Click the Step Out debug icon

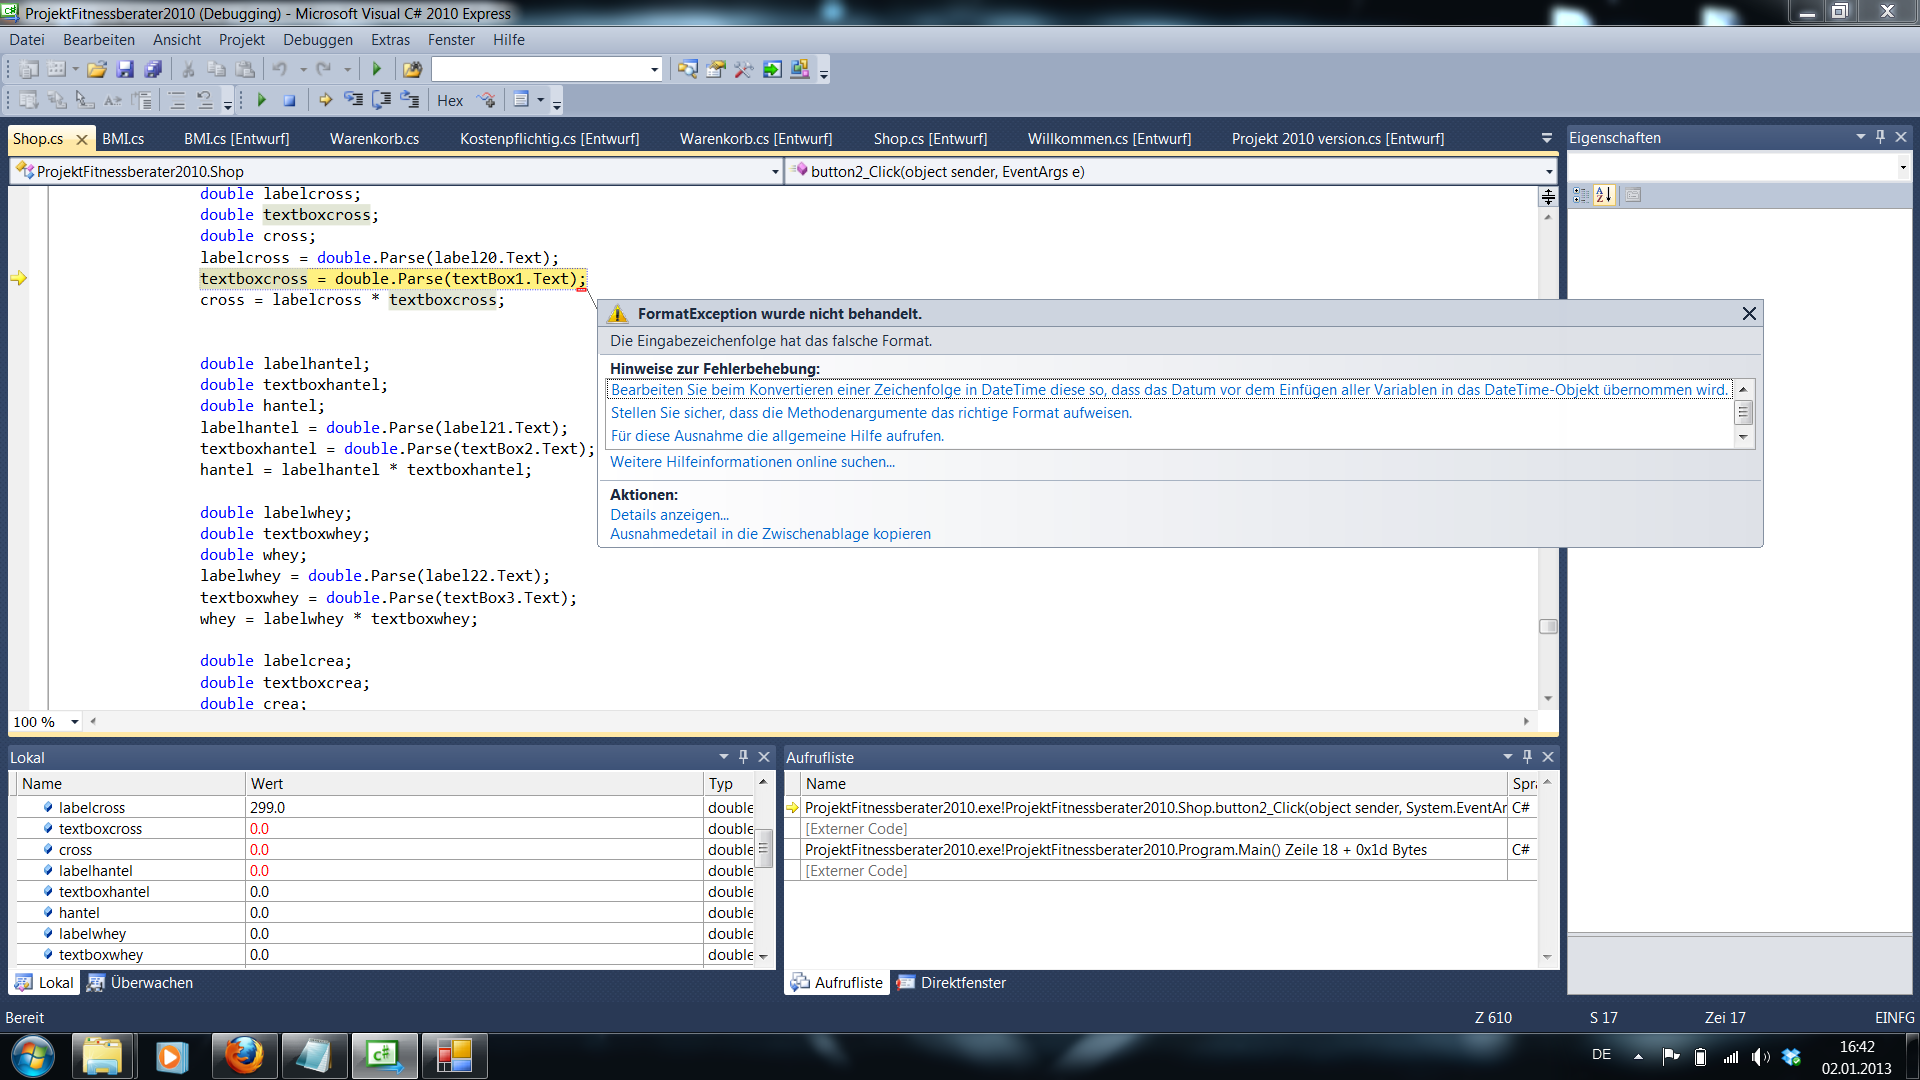[x=409, y=100]
